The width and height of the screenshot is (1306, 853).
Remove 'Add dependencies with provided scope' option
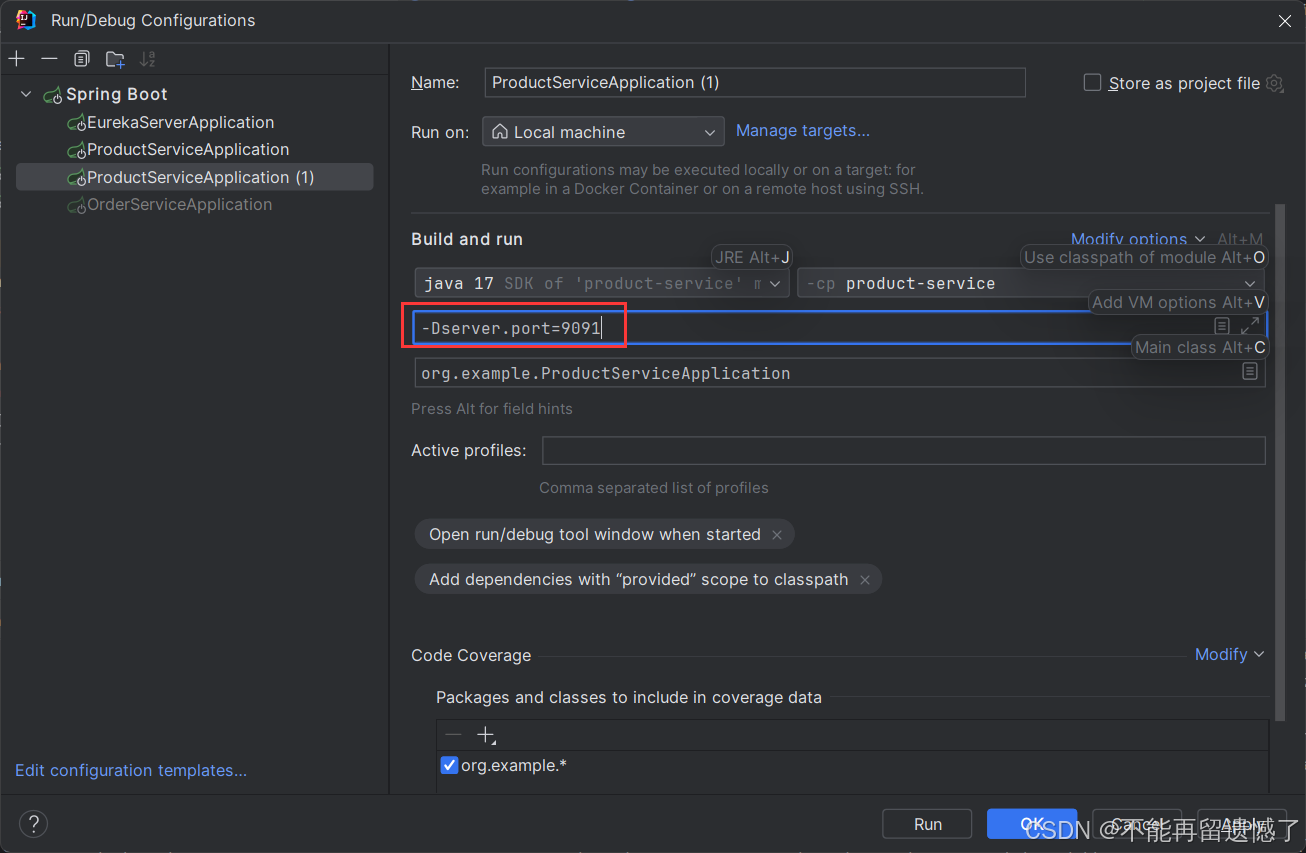point(865,580)
